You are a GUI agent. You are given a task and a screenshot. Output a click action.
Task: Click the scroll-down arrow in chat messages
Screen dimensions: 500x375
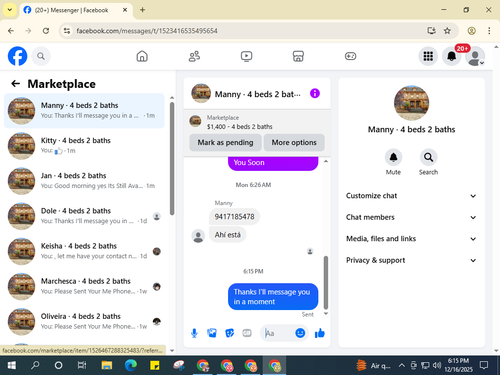326,313
